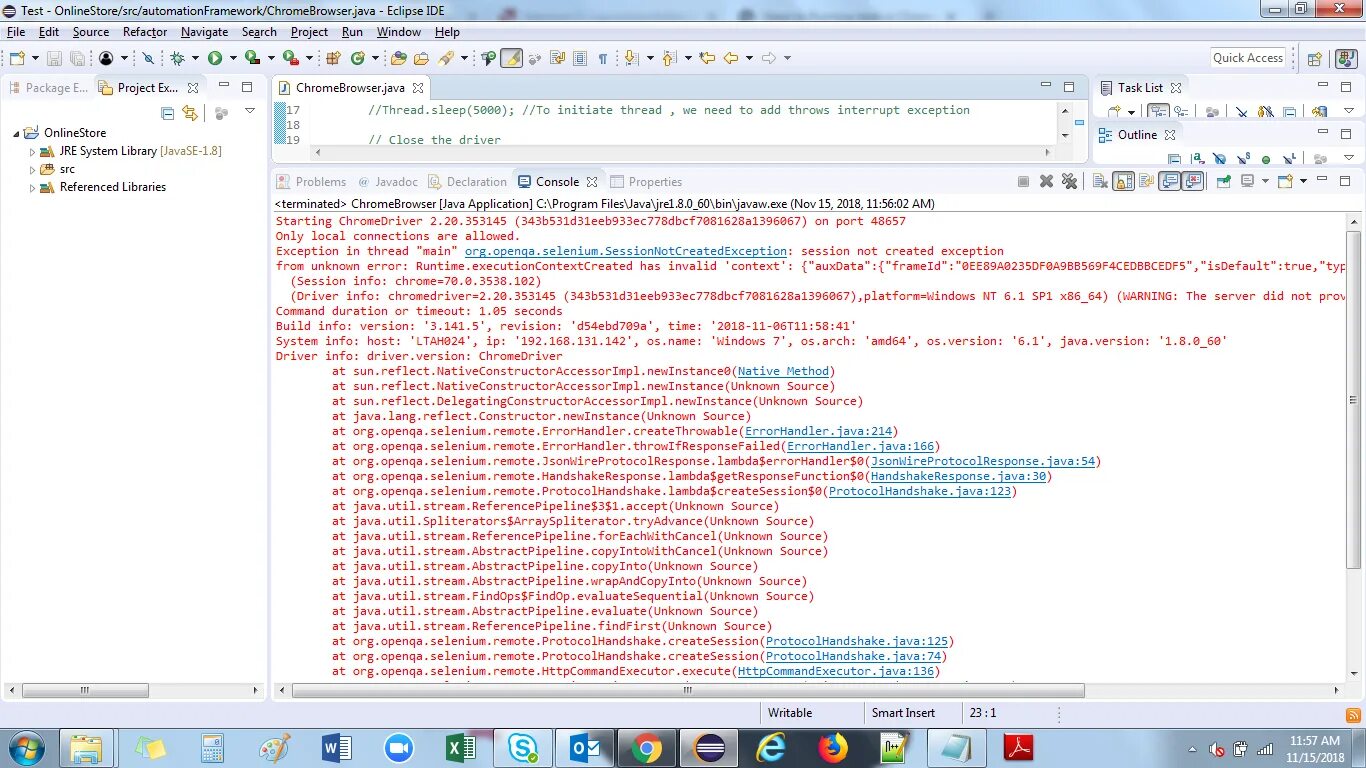Open Chrome from the Windows taskbar
The width and height of the screenshot is (1366, 768).
(x=646, y=748)
